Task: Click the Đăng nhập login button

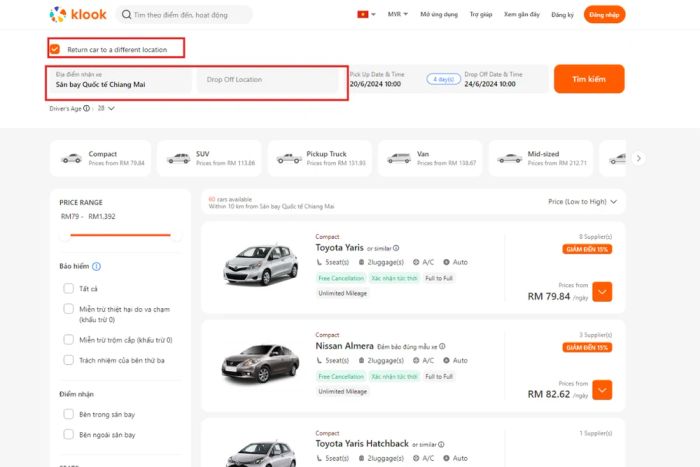Action: point(604,15)
